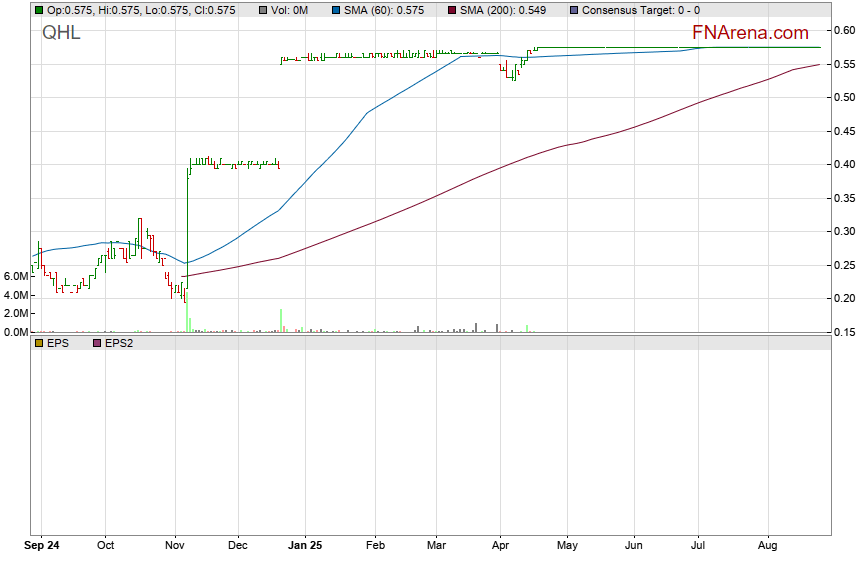Viewport: 859px width, 566px height.
Task: Click the 0.60 price axis label
Action: (844, 31)
